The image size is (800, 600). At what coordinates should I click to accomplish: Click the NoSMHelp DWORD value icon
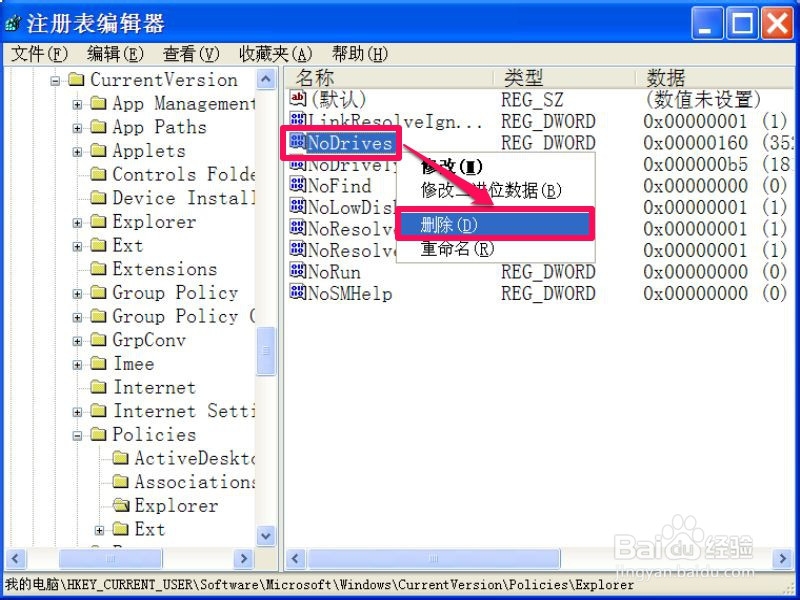[297, 292]
